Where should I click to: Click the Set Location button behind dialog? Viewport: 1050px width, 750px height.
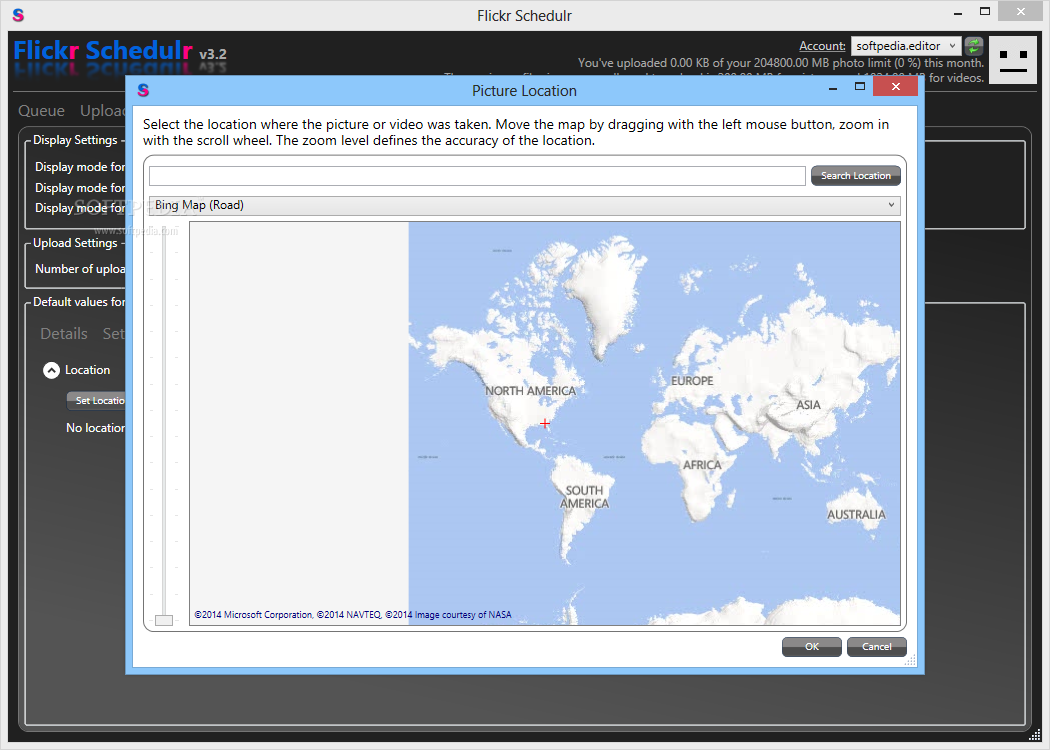(x=96, y=400)
